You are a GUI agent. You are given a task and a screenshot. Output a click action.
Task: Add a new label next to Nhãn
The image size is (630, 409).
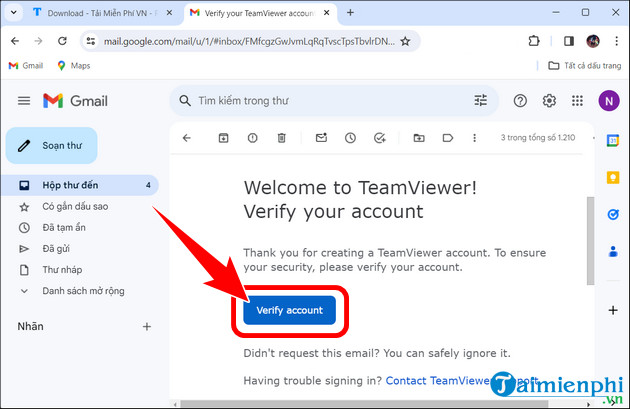147,327
